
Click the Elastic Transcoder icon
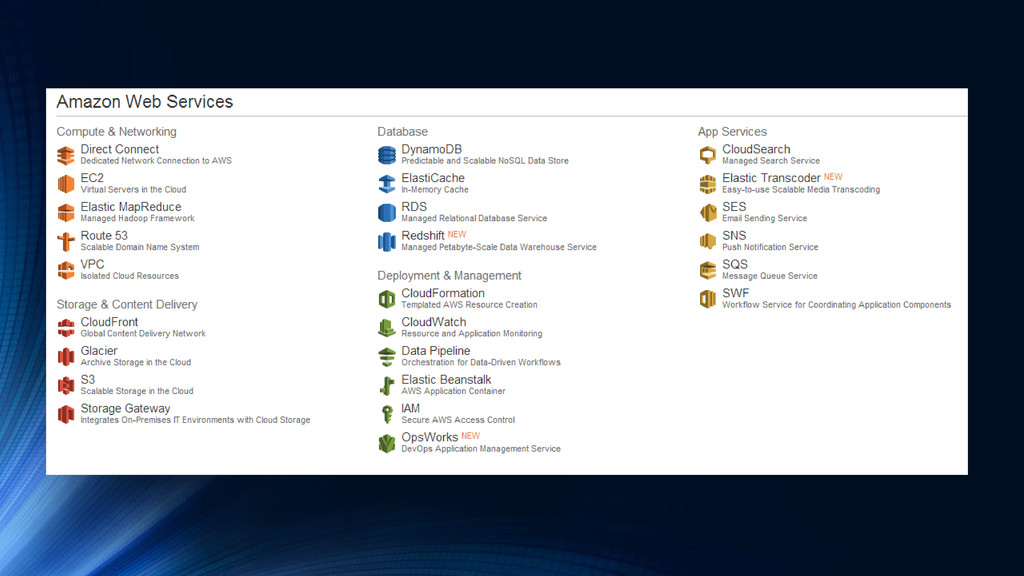(x=707, y=184)
